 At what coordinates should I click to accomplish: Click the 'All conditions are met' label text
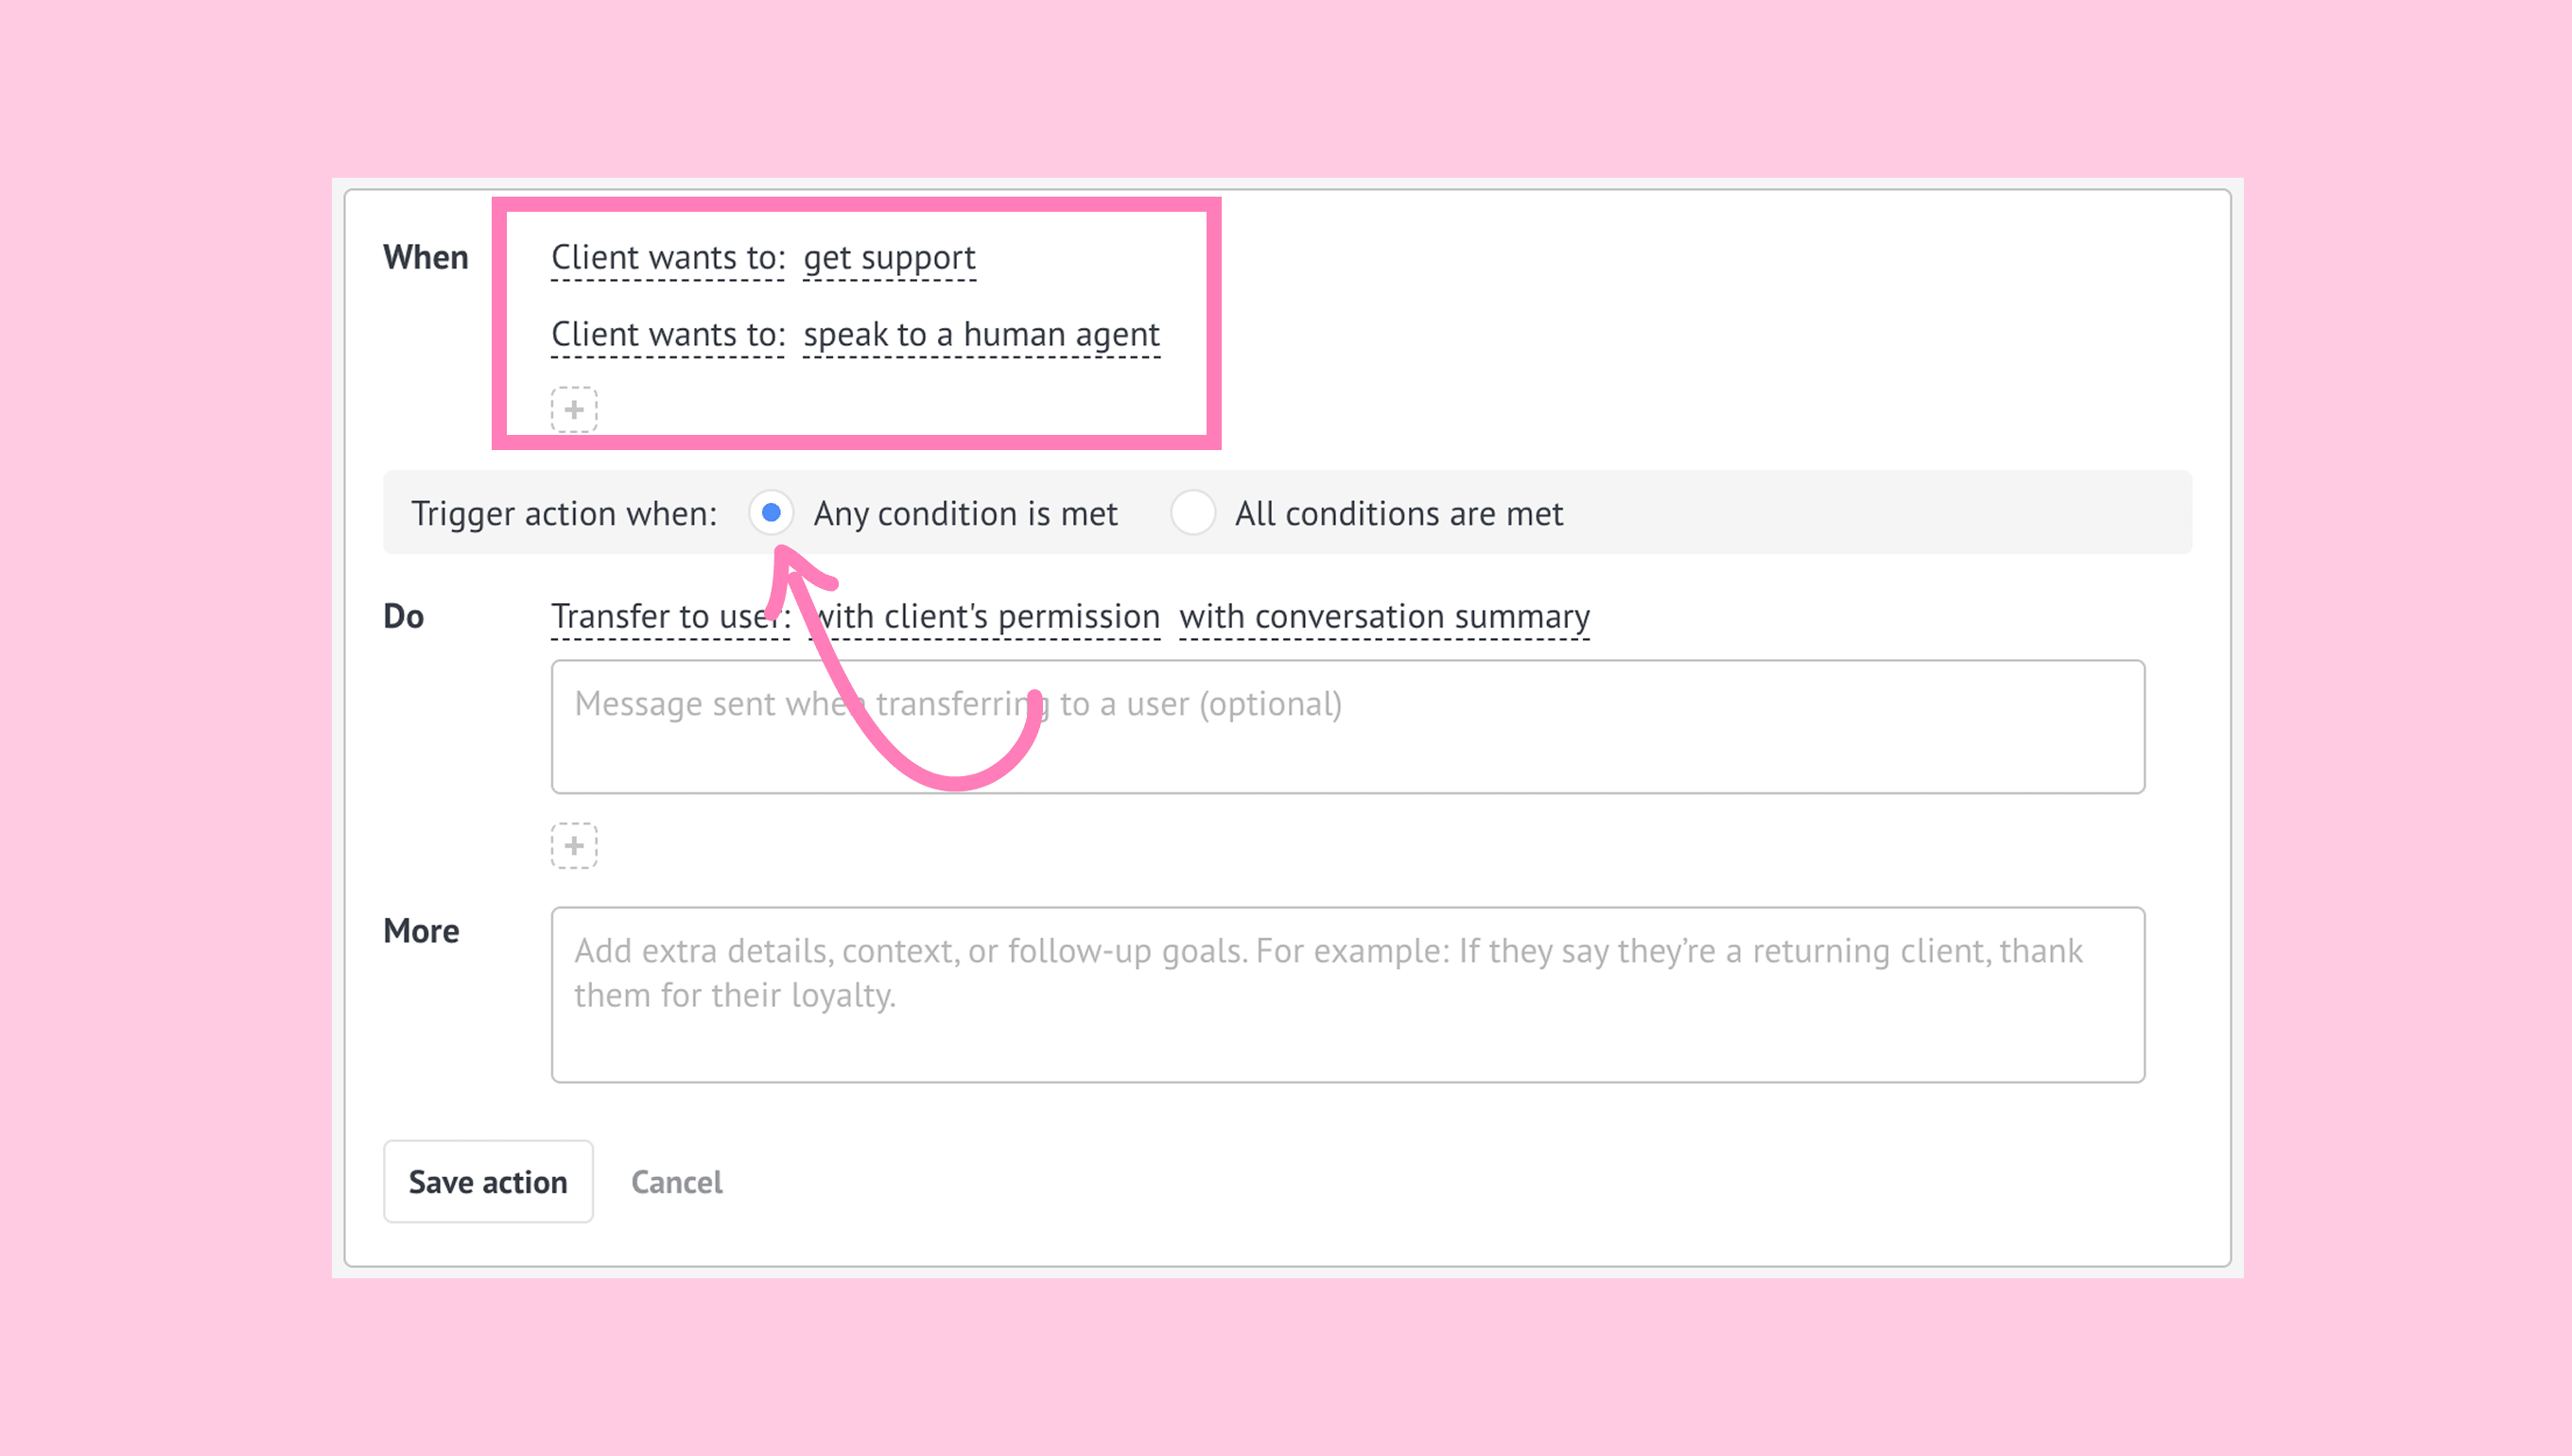coord(1398,514)
